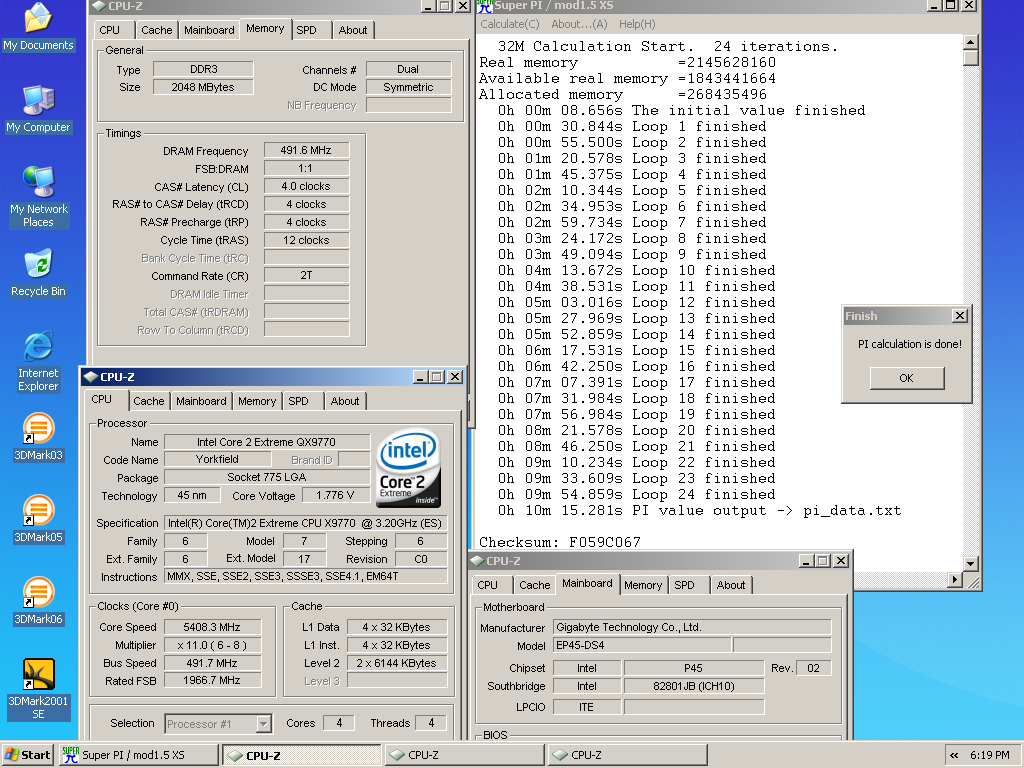Viewport: 1024px width, 768px height.
Task: Open the Start menu
Action: click(27, 755)
